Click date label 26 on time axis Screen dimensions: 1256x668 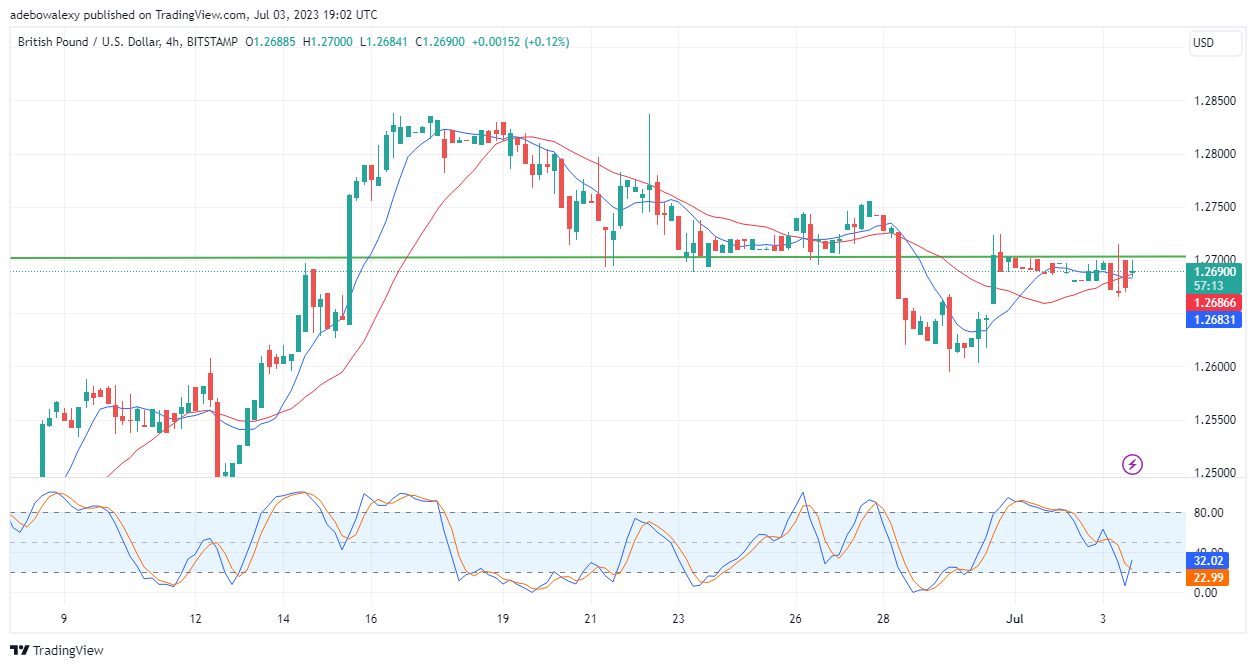coord(796,617)
